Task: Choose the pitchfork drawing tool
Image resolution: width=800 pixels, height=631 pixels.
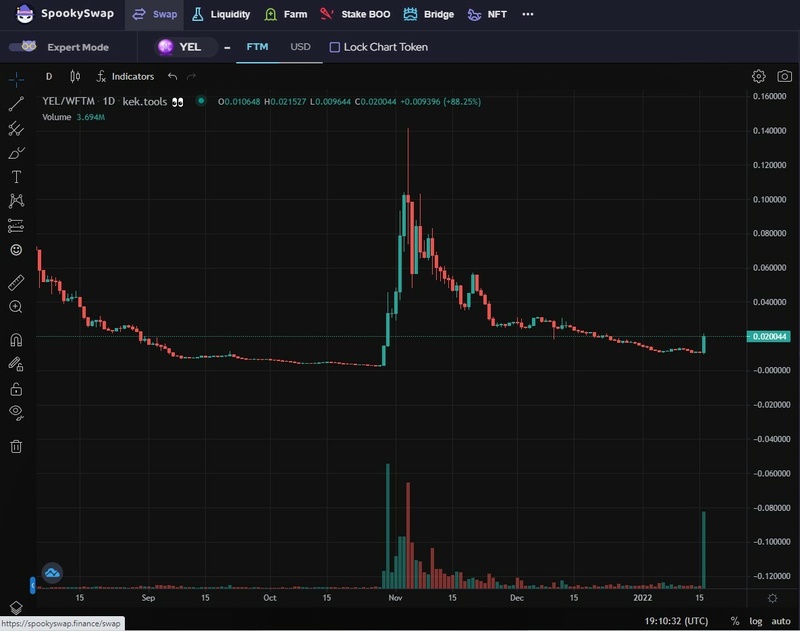Action: click(x=16, y=129)
